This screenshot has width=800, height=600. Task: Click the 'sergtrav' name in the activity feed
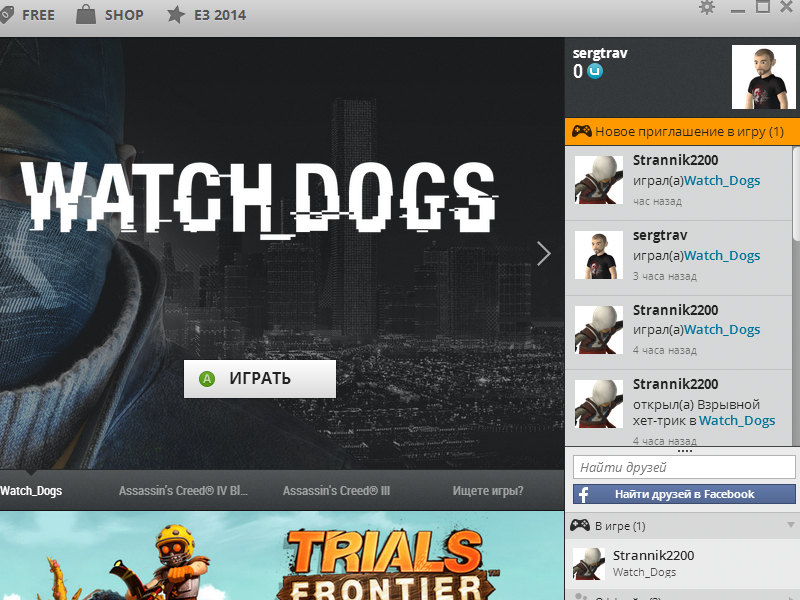(x=660, y=235)
